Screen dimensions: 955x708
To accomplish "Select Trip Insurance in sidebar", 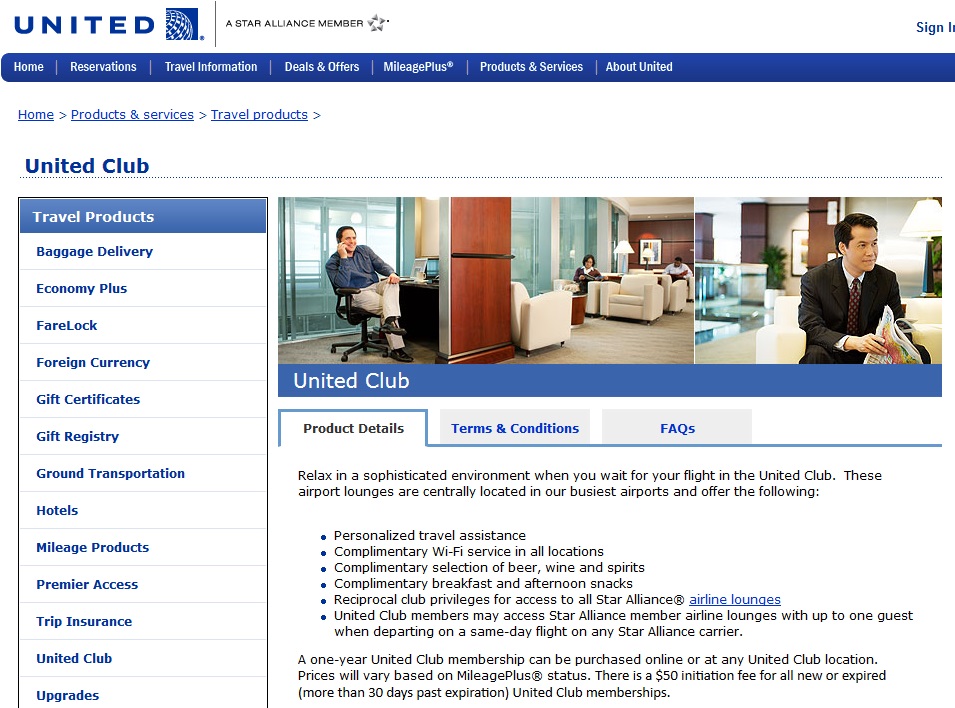I will pyautogui.click(x=84, y=622).
